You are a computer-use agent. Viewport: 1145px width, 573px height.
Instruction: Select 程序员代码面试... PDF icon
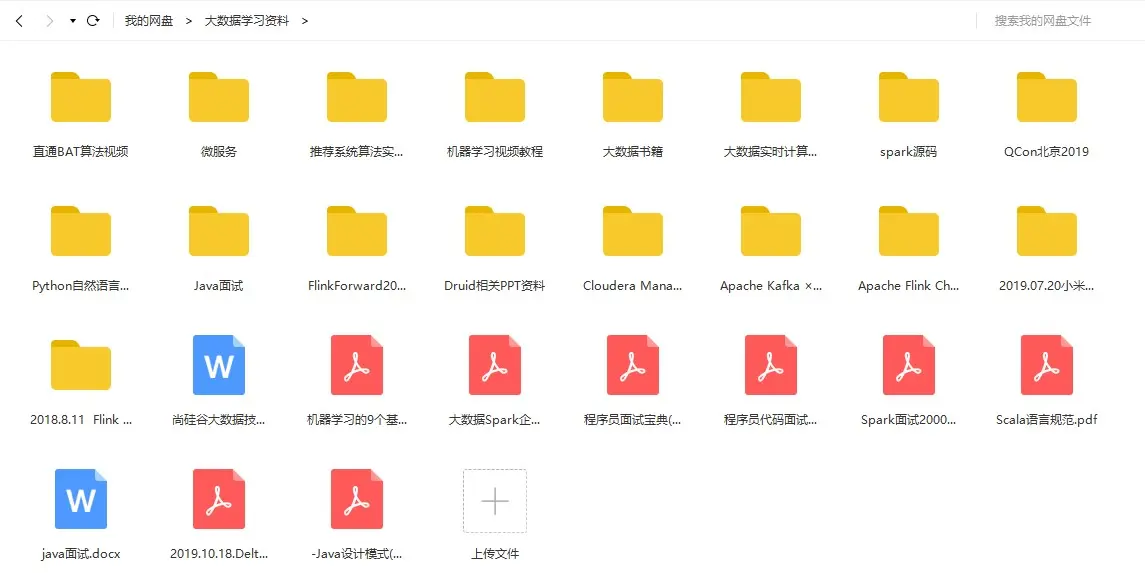click(770, 365)
